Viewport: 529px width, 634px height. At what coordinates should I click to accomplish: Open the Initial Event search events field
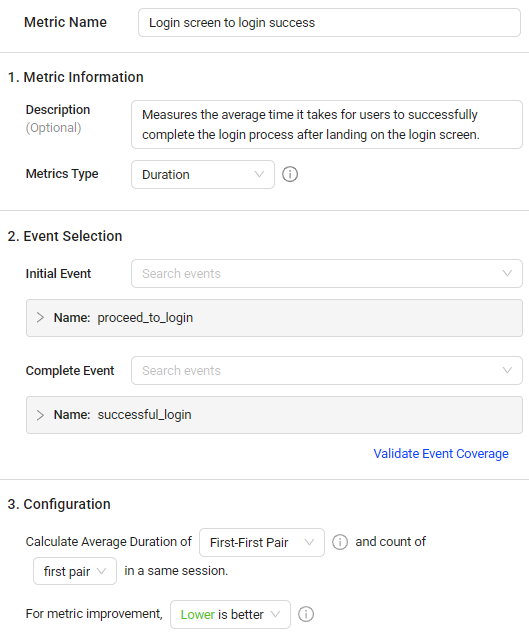(x=327, y=273)
